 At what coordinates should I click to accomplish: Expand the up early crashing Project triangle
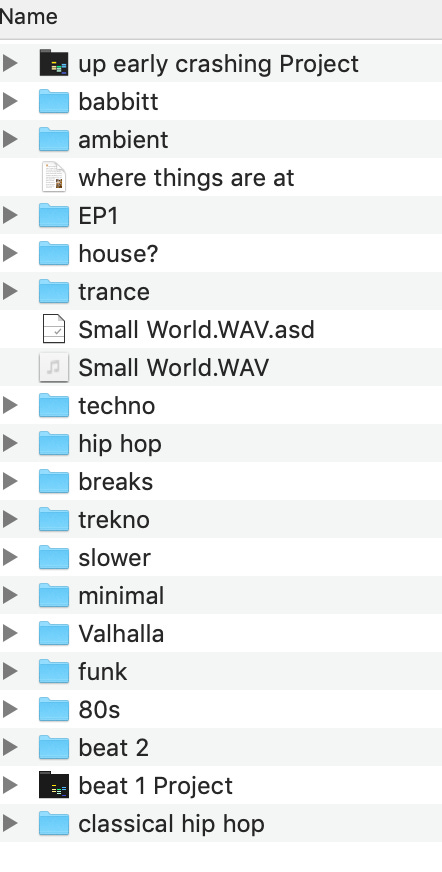(9, 63)
